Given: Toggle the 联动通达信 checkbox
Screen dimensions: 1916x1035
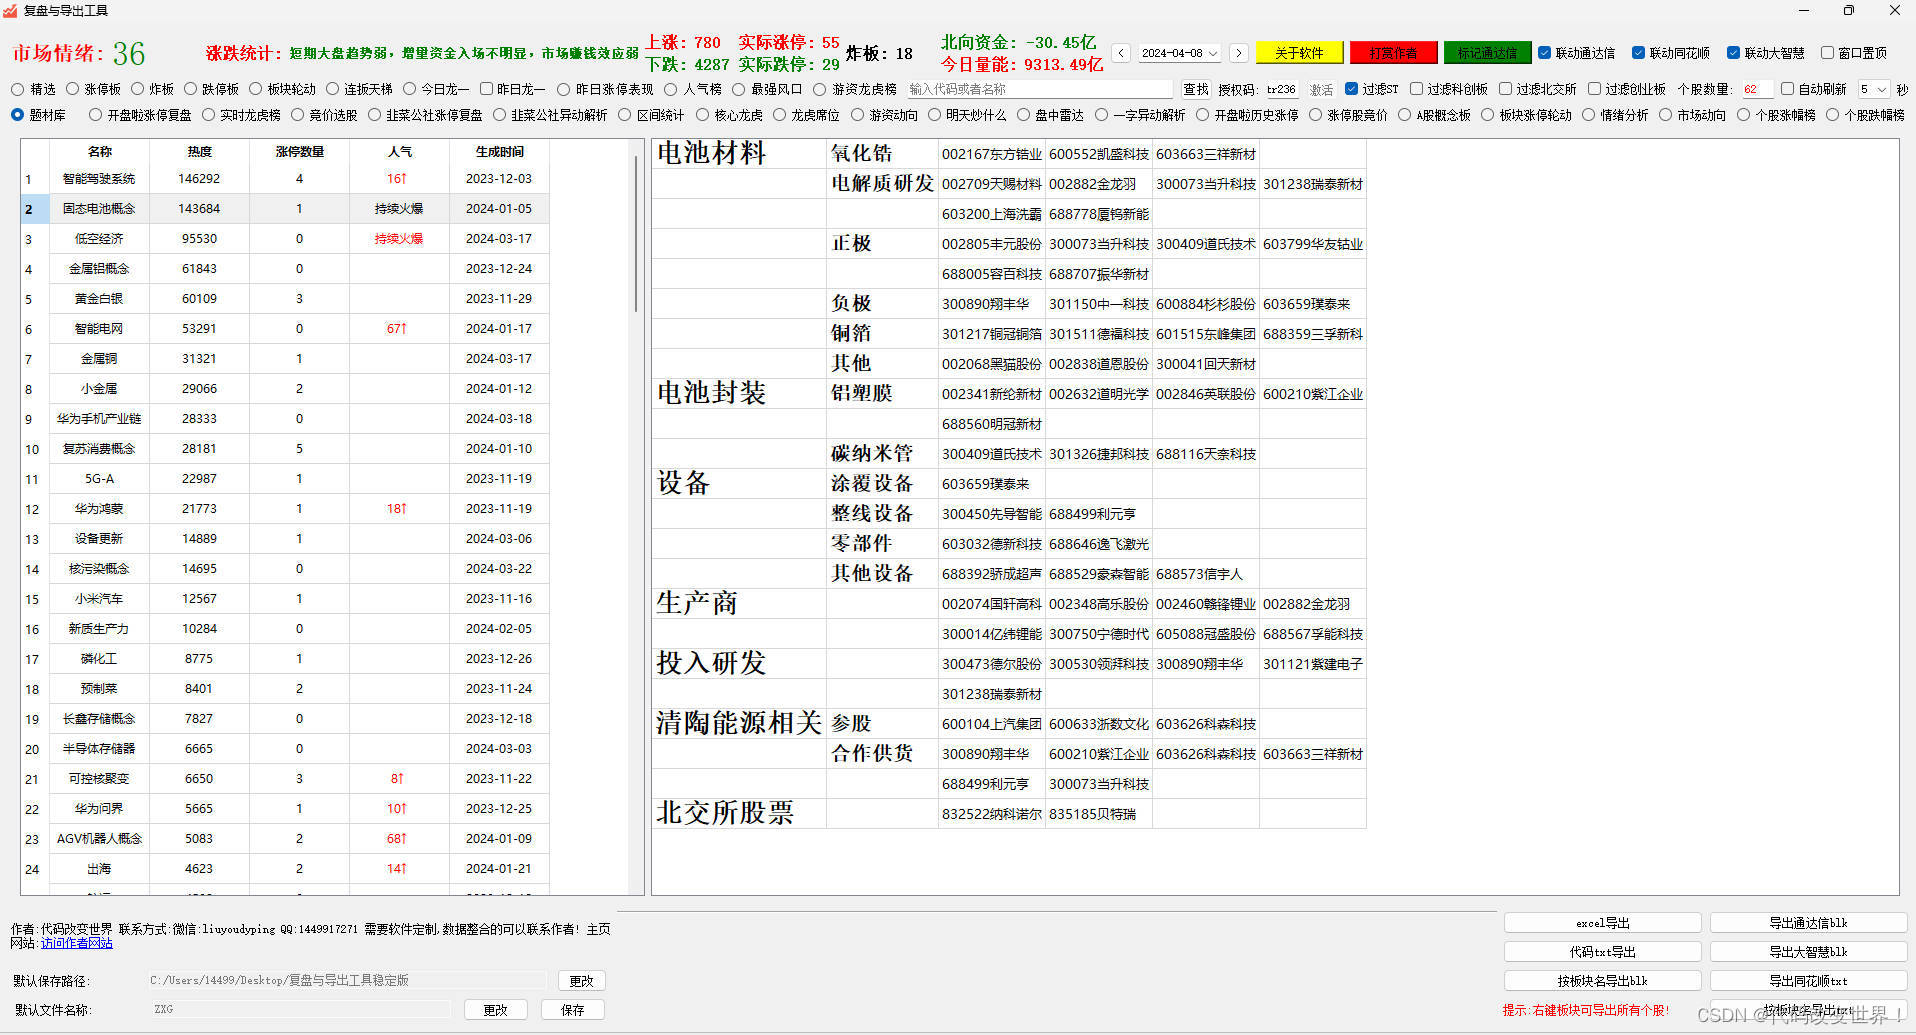Looking at the screenshot, I should (x=1545, y=53).
